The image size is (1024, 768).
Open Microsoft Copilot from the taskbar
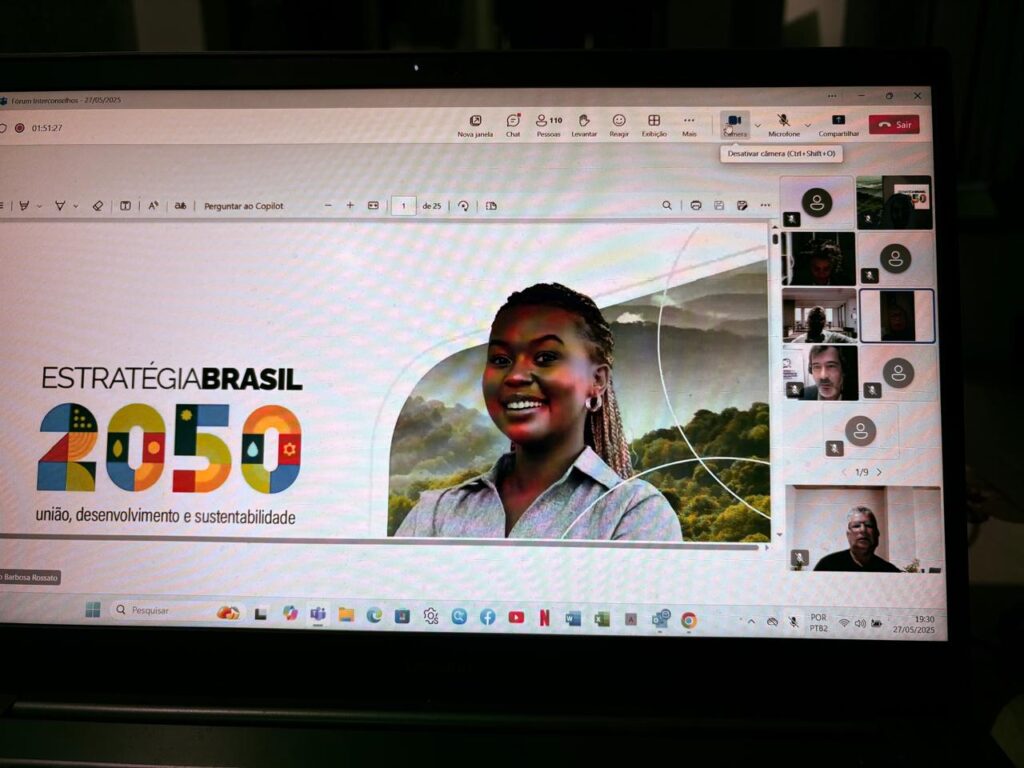click(x=290, y=613)
